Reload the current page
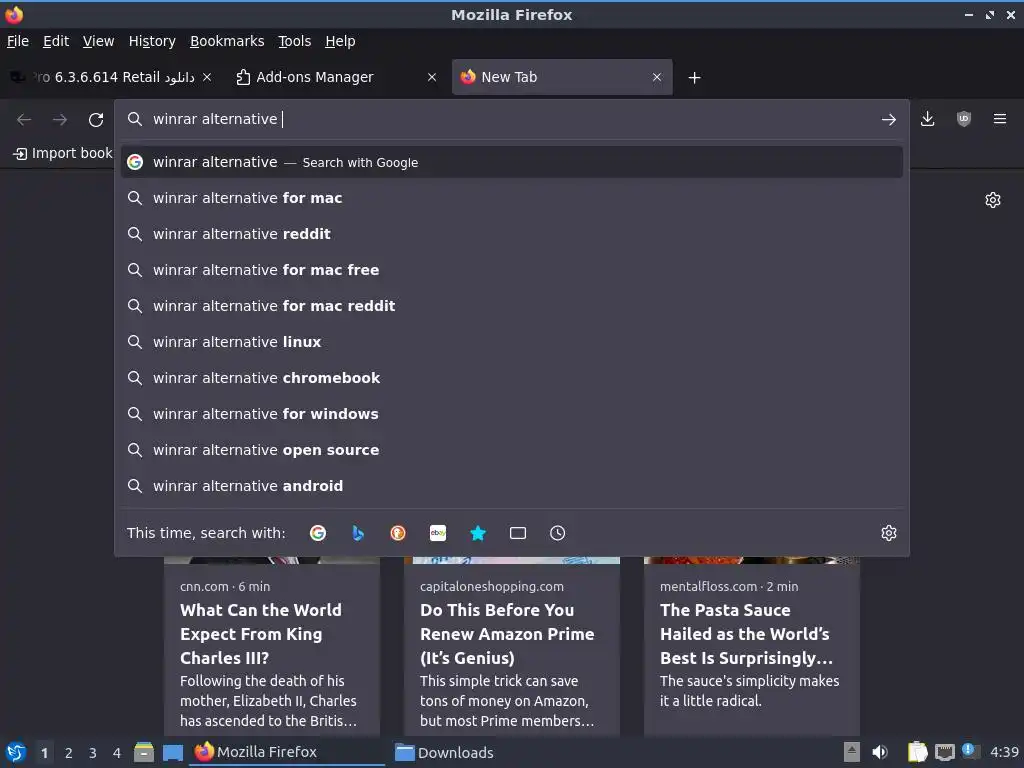1024x768 pixels. (96, 120)
